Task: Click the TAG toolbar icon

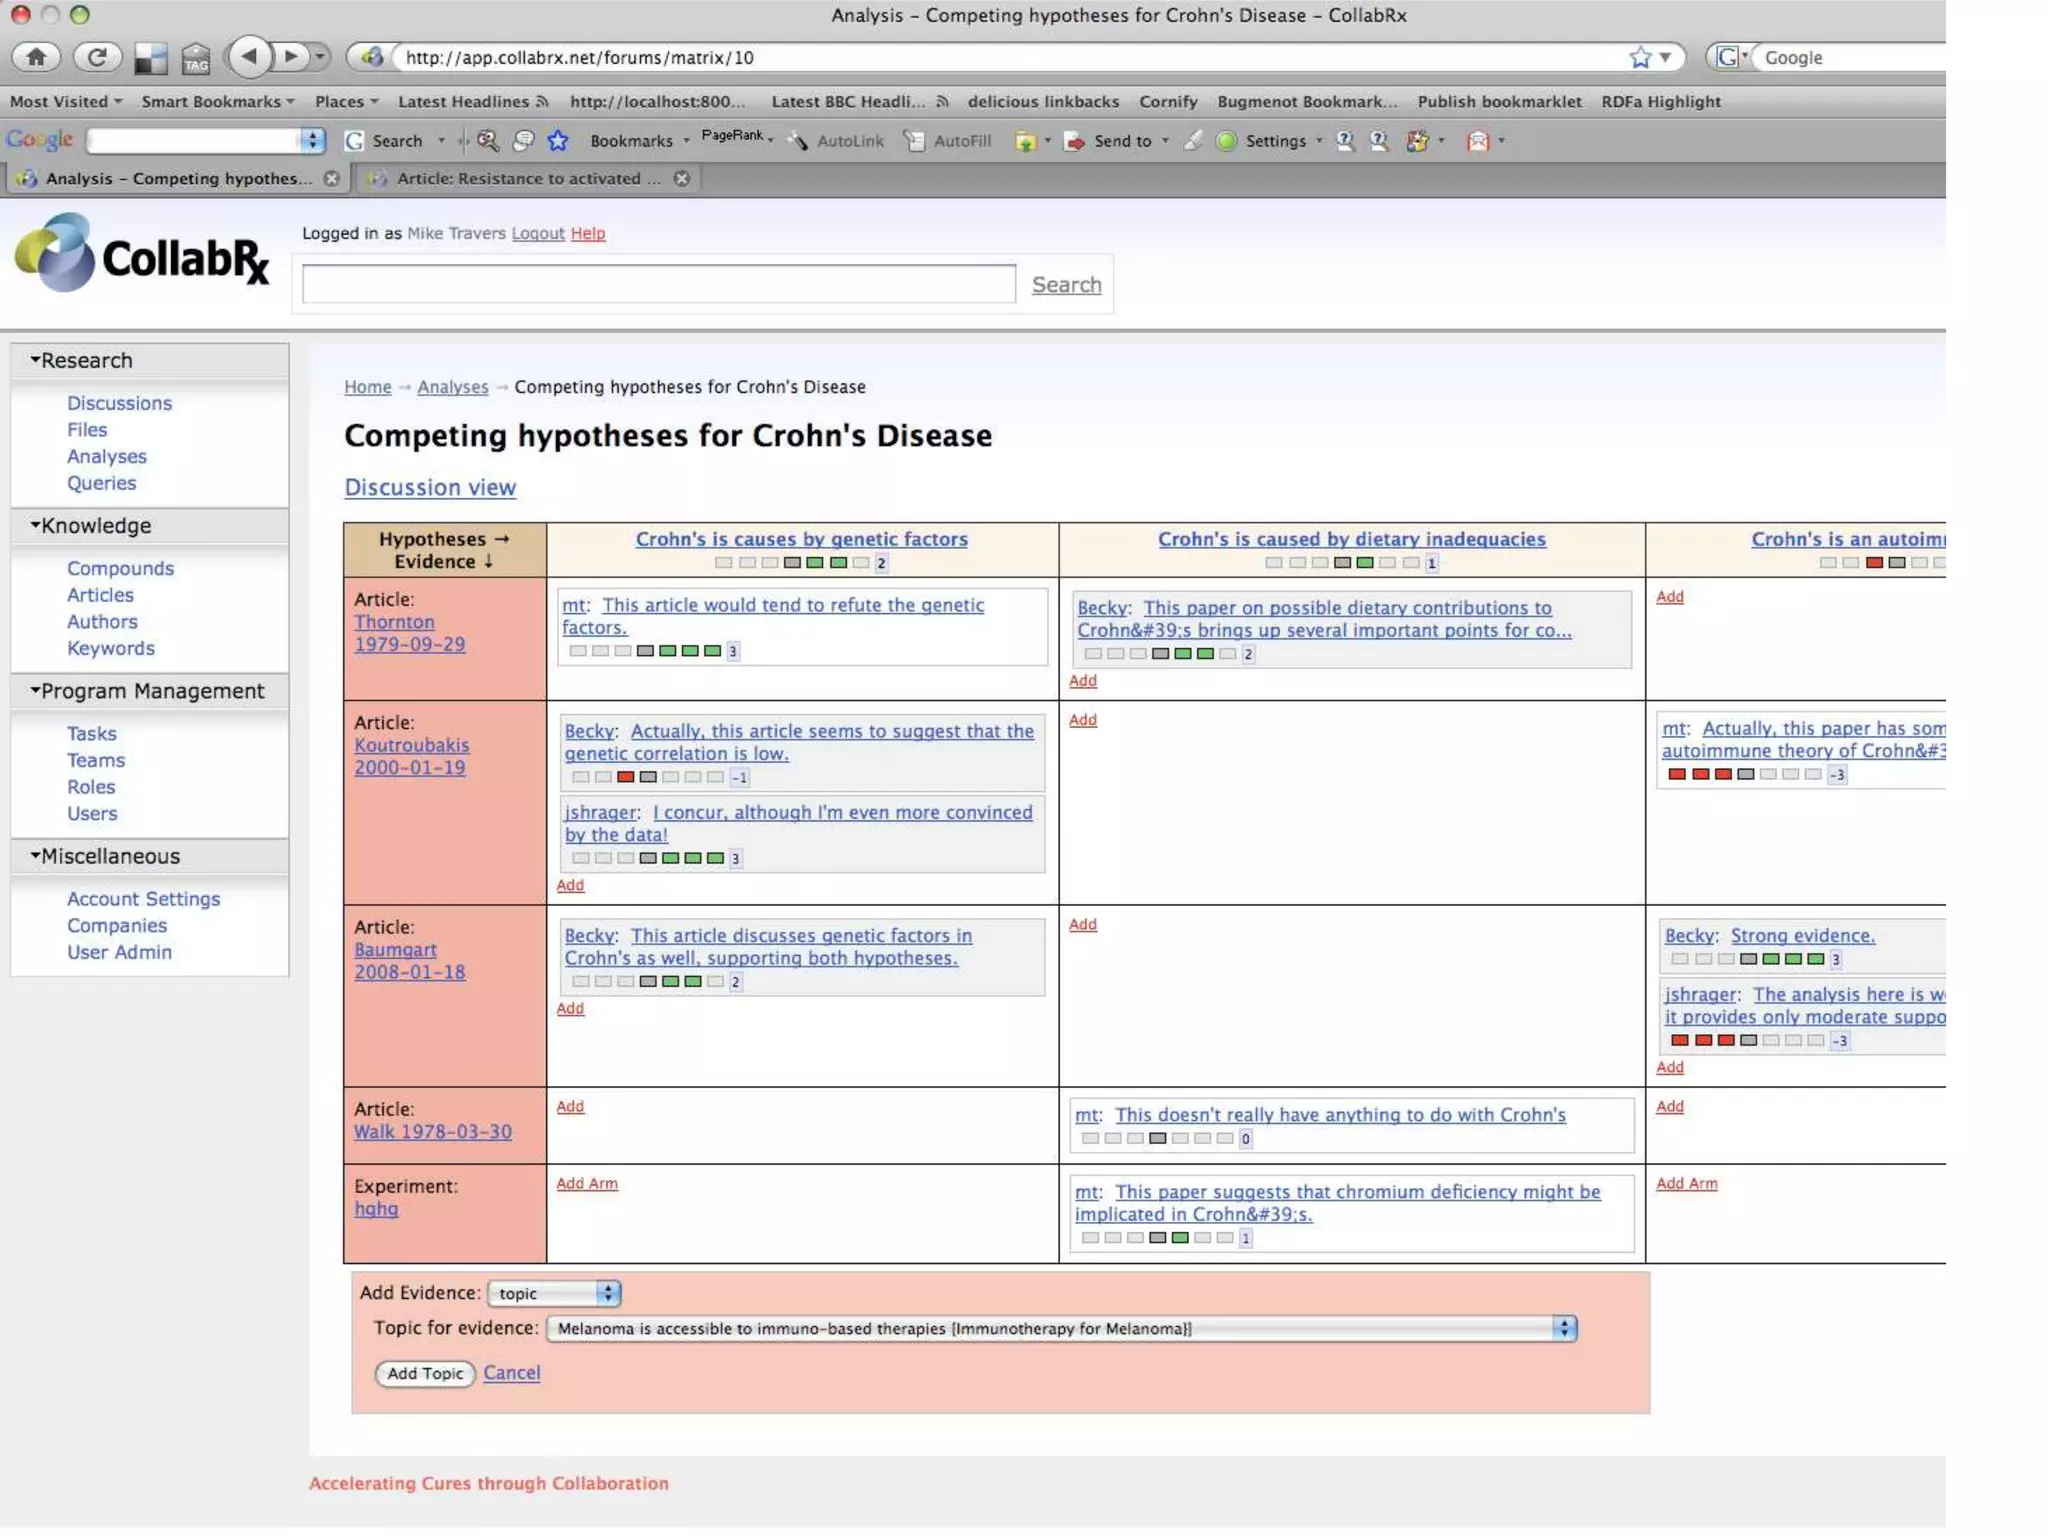Action: pyautogui.click(x=196, y=60)
